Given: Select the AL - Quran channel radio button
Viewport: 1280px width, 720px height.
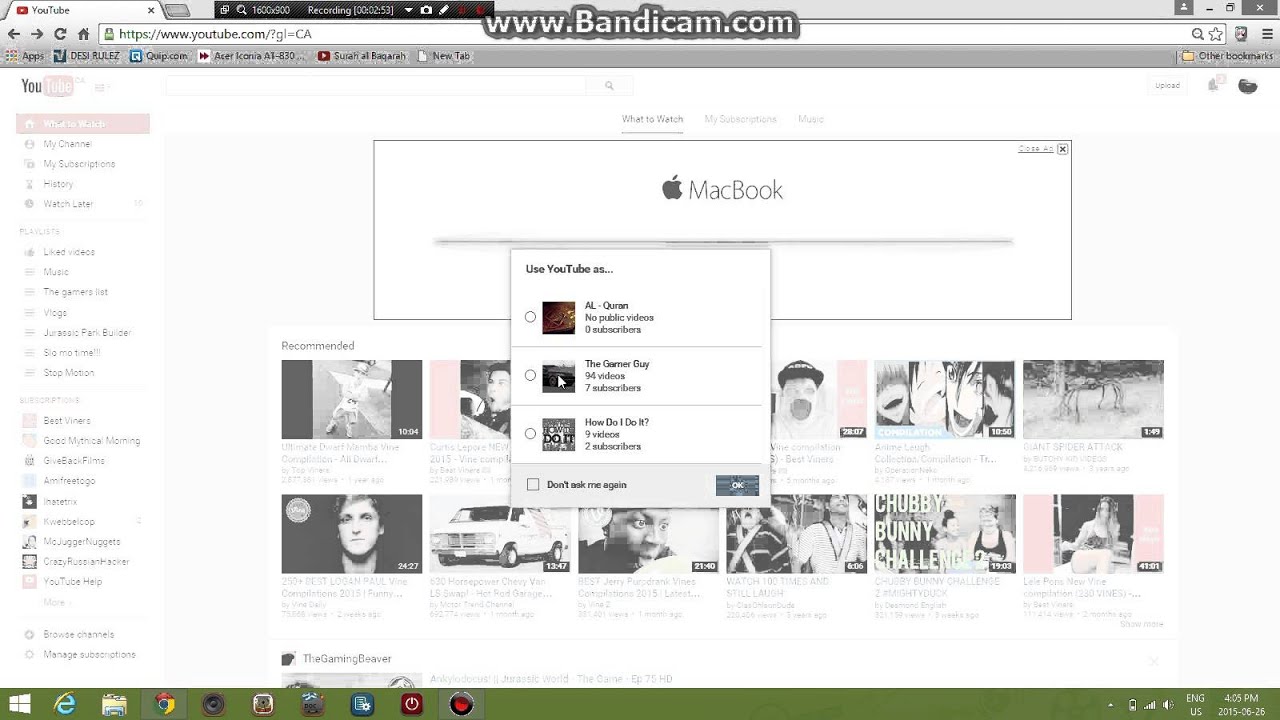Looking at the screenshot, I should coord(530,317).
